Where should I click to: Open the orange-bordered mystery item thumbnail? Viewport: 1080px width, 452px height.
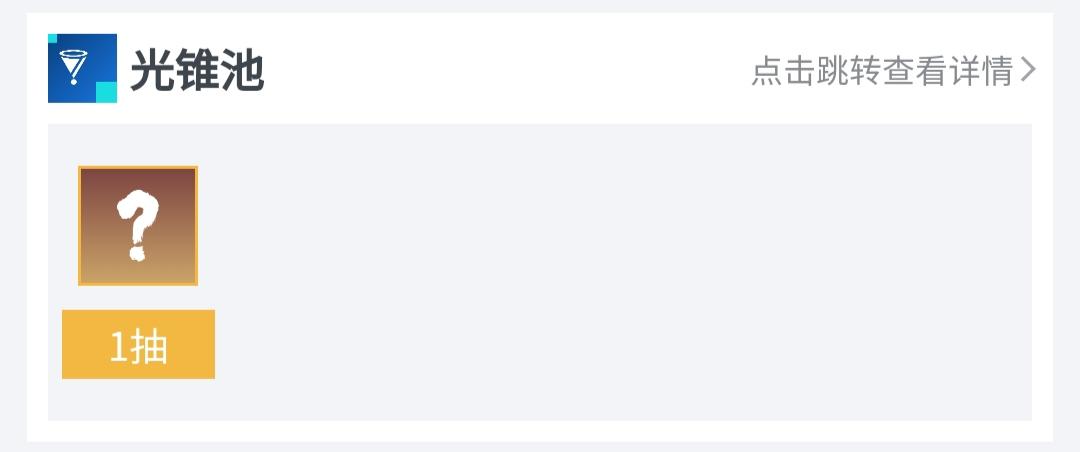point(138,226)
